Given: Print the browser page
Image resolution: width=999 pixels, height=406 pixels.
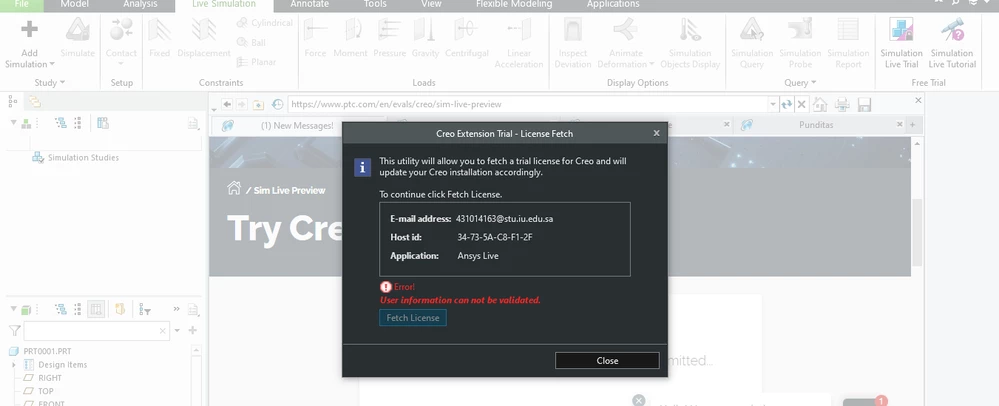Looking at the screenshot, I should click(842, 105).
